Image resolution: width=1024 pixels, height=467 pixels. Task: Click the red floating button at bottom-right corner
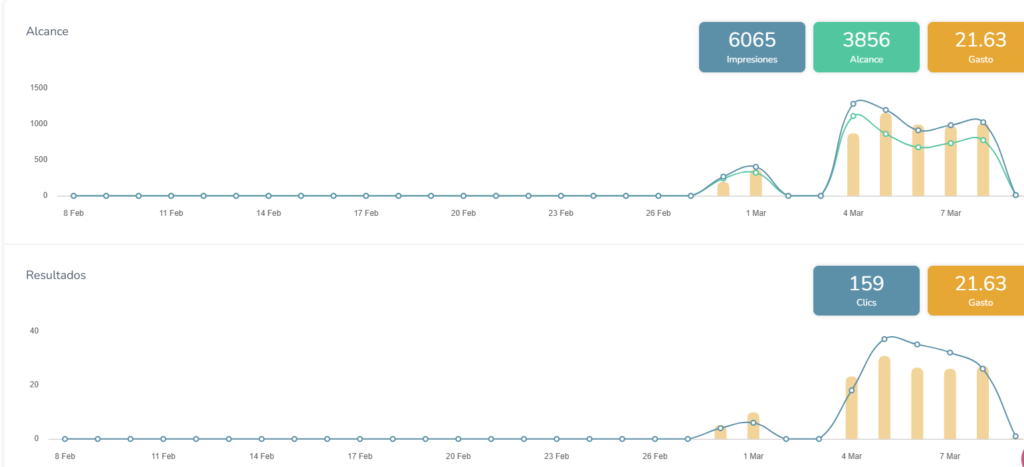point(1018,458)
